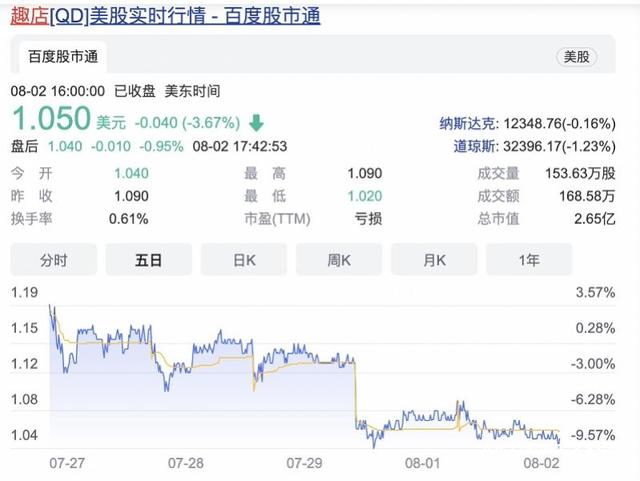Click the 08-01 date marker on chart

click(422, 464)
